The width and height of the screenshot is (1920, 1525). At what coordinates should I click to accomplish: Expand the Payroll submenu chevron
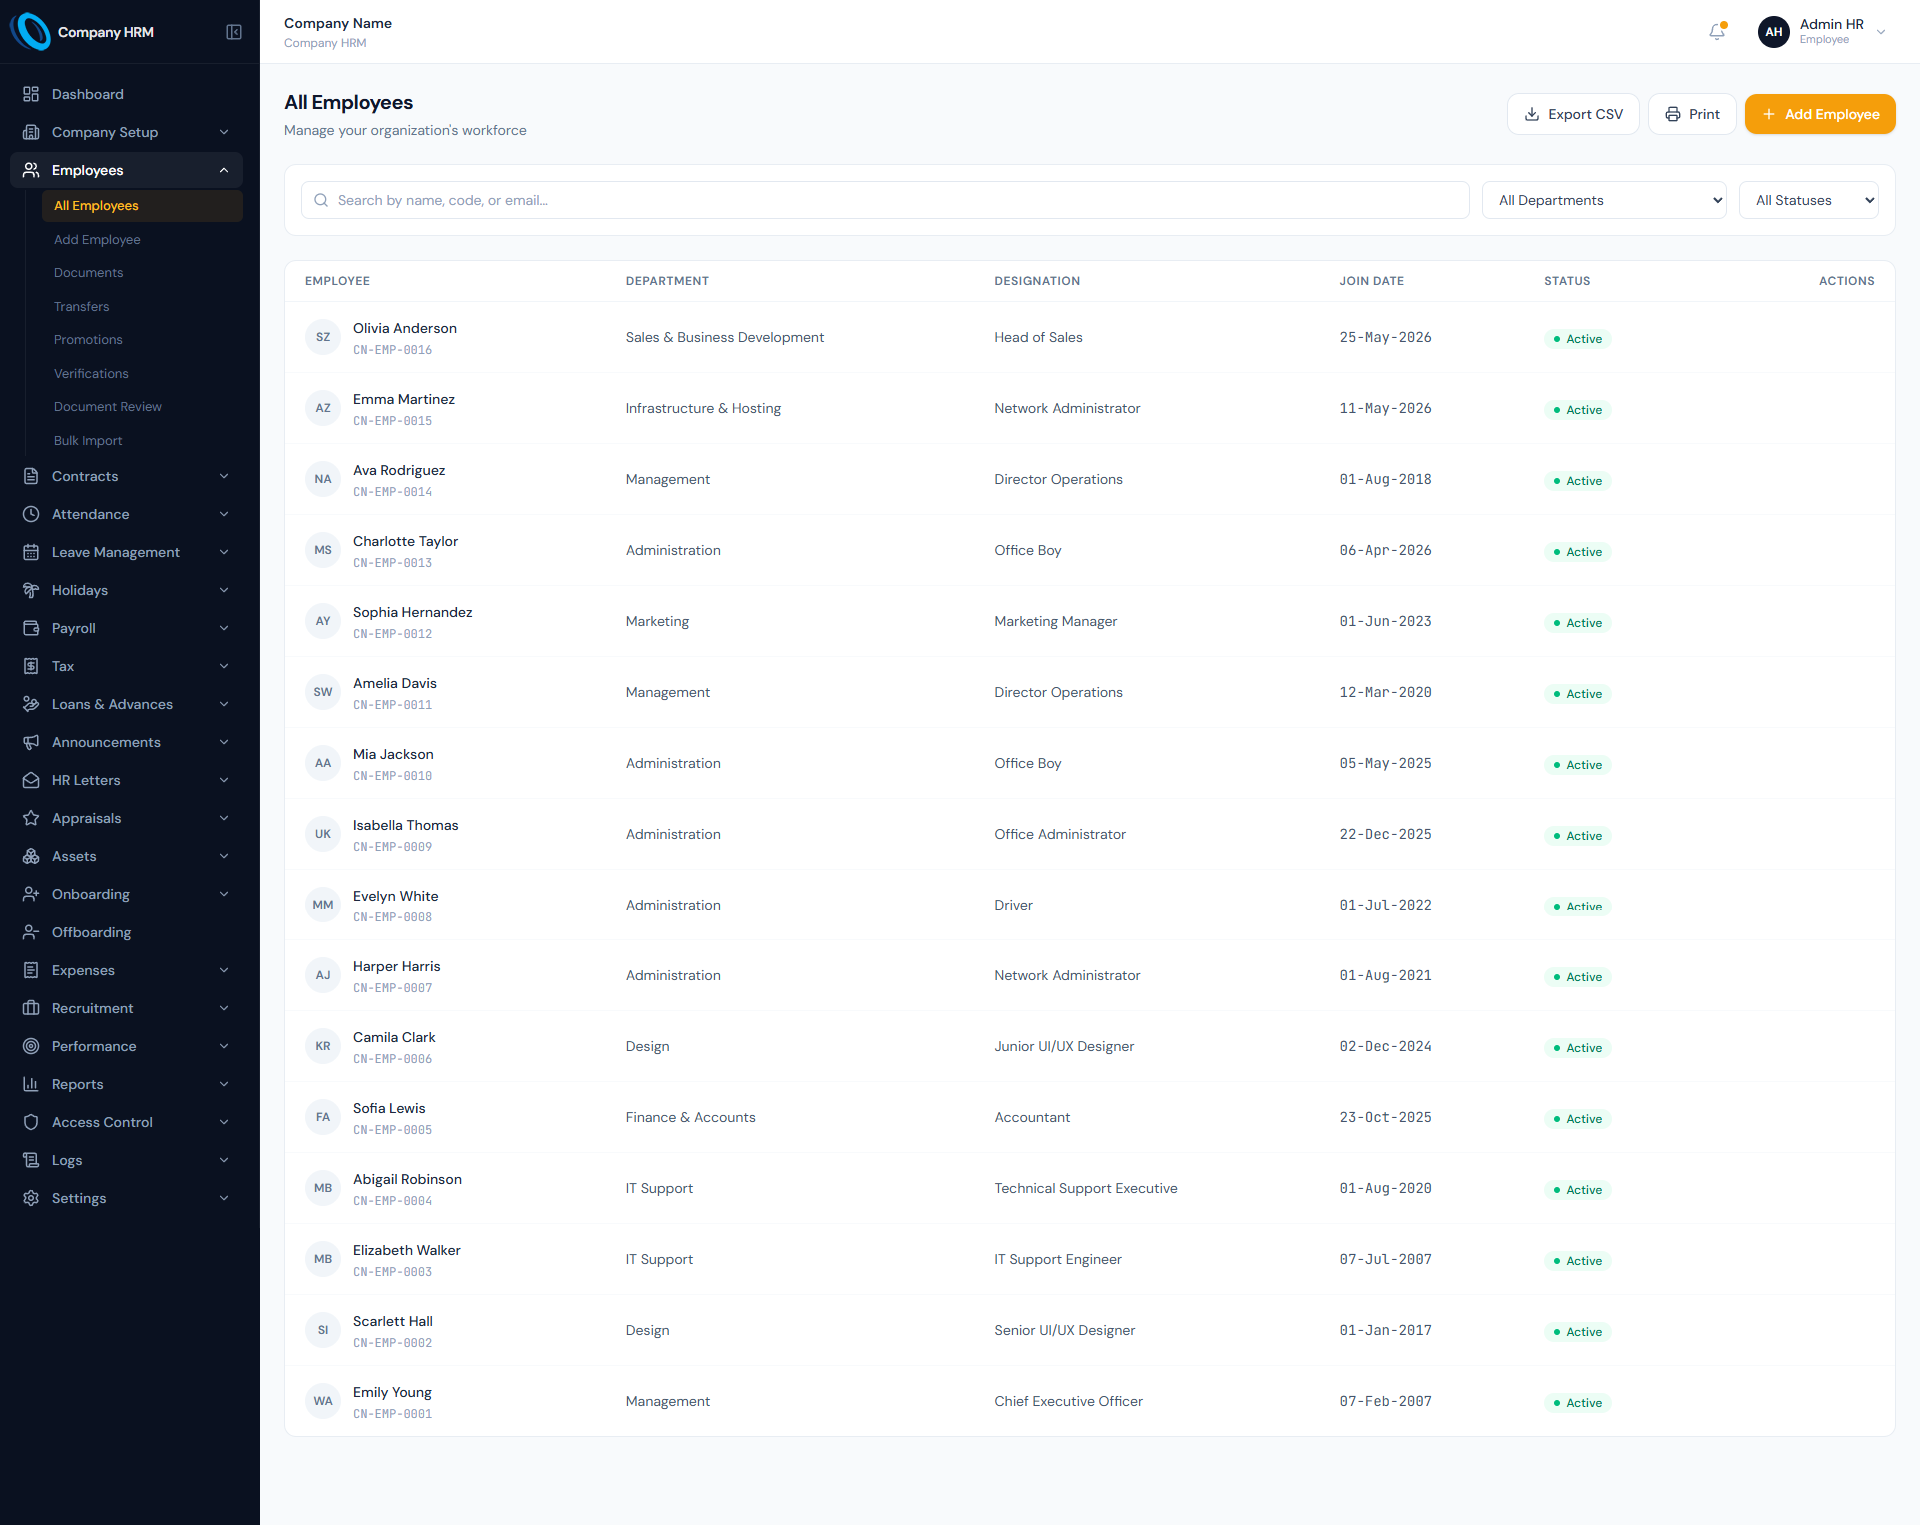click(x=224, y=628)
